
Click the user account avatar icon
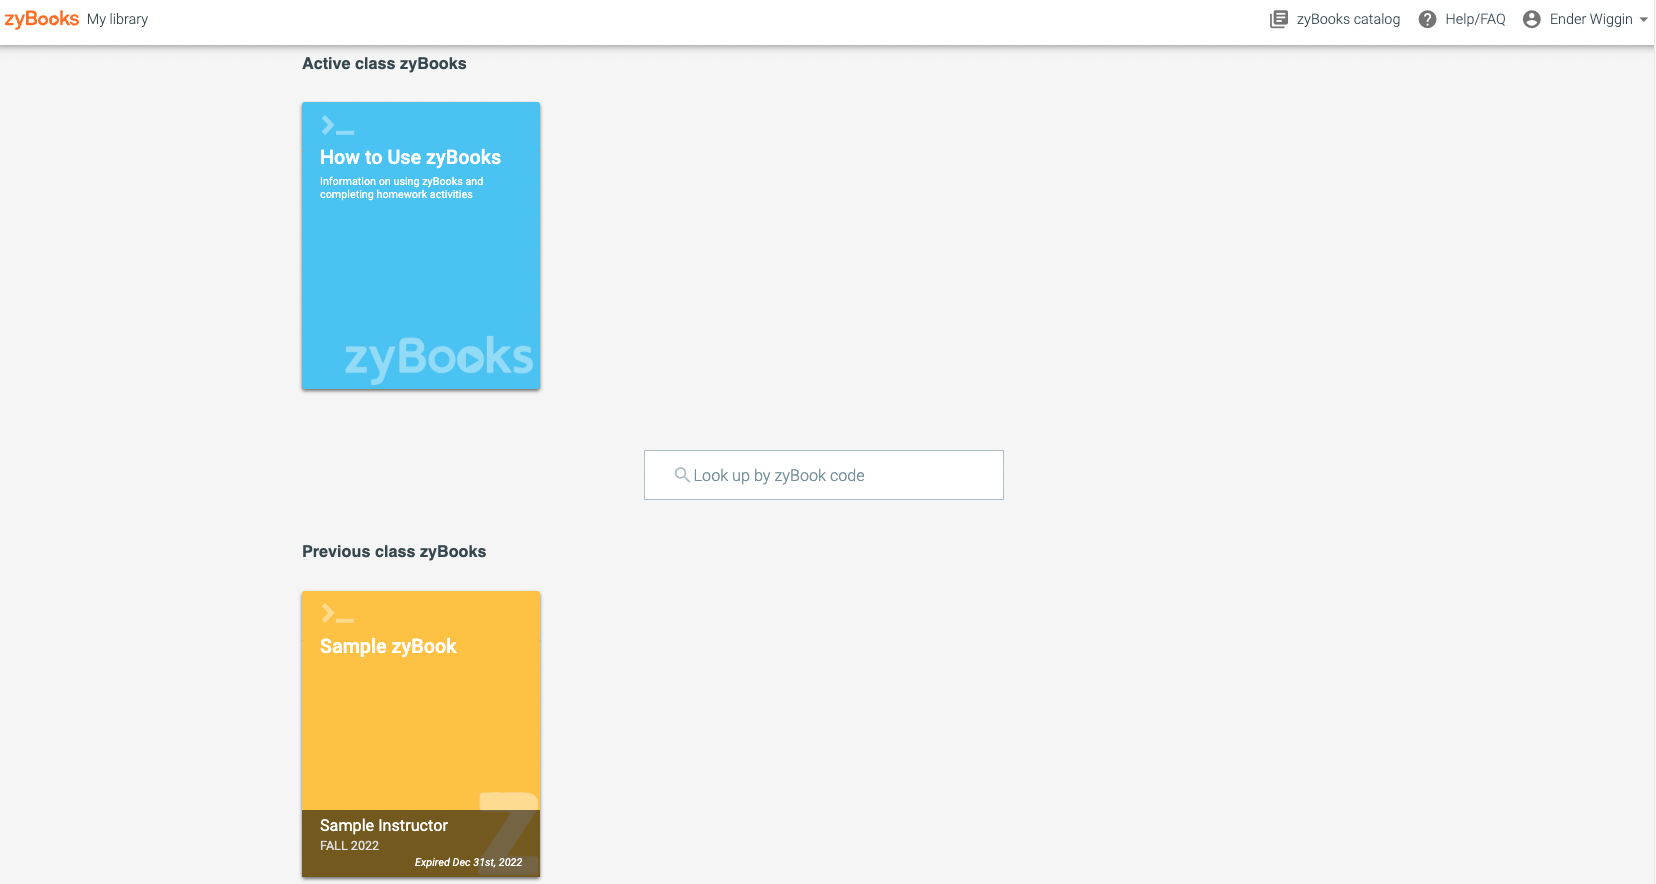tap(1531, 19)
